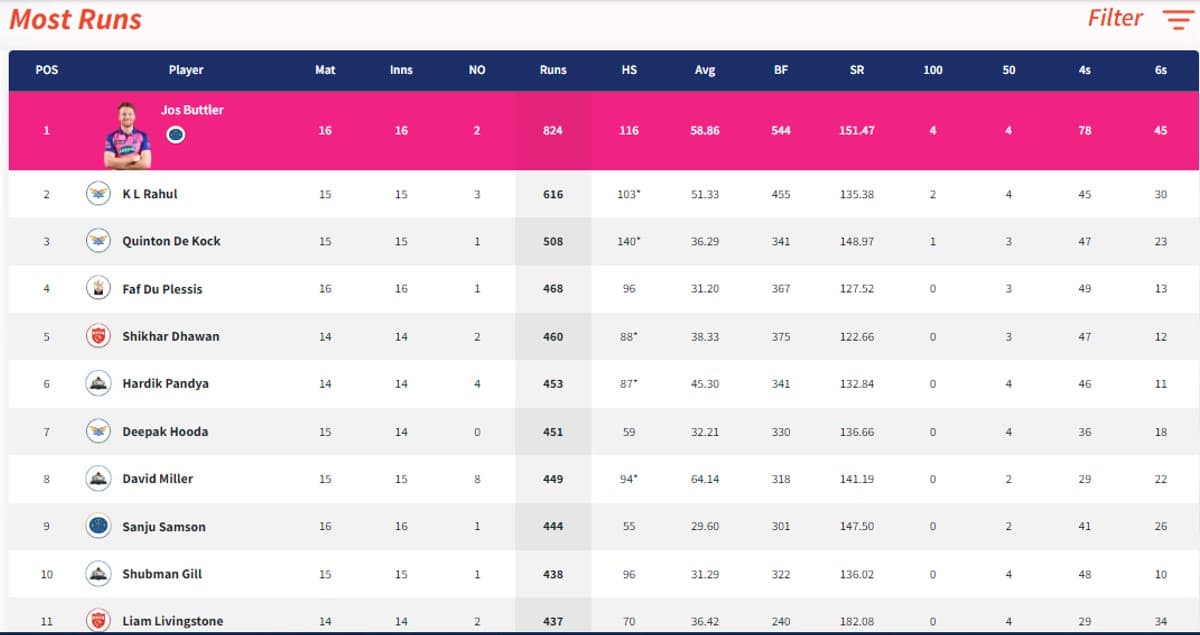Click Hardik Pandya's team logo

(98, 383)
